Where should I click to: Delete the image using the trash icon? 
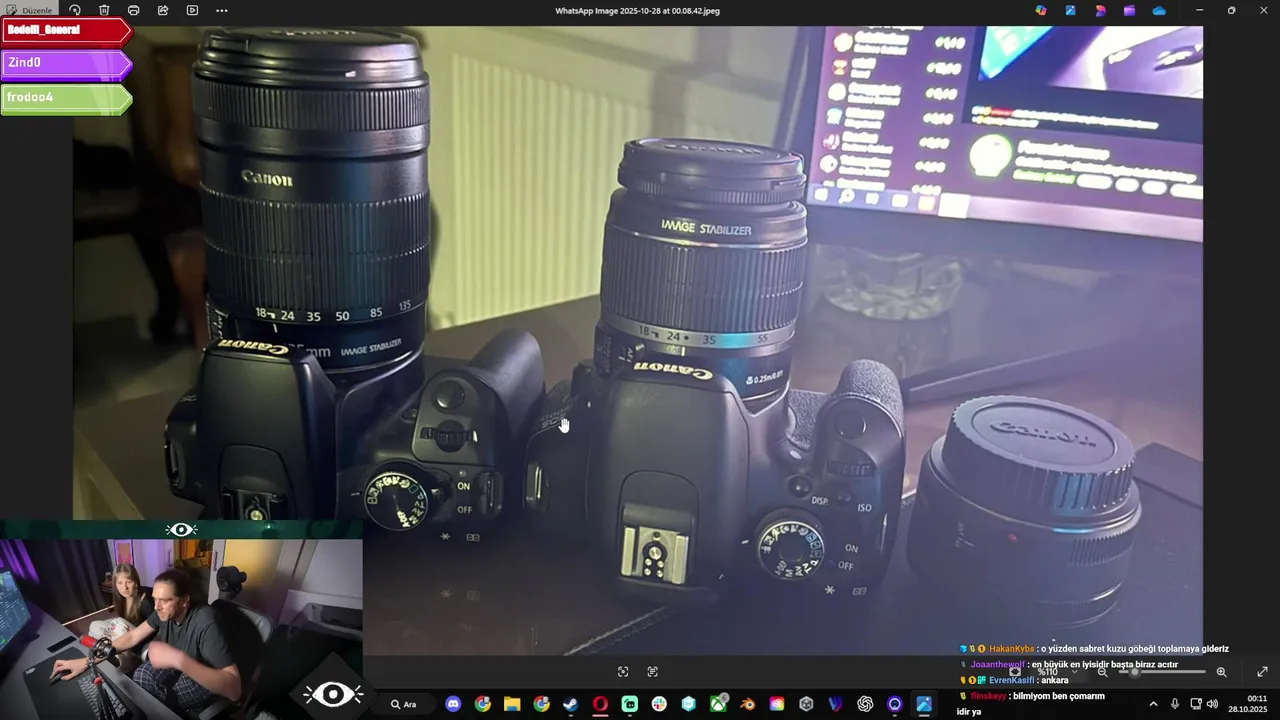point(104,10)
